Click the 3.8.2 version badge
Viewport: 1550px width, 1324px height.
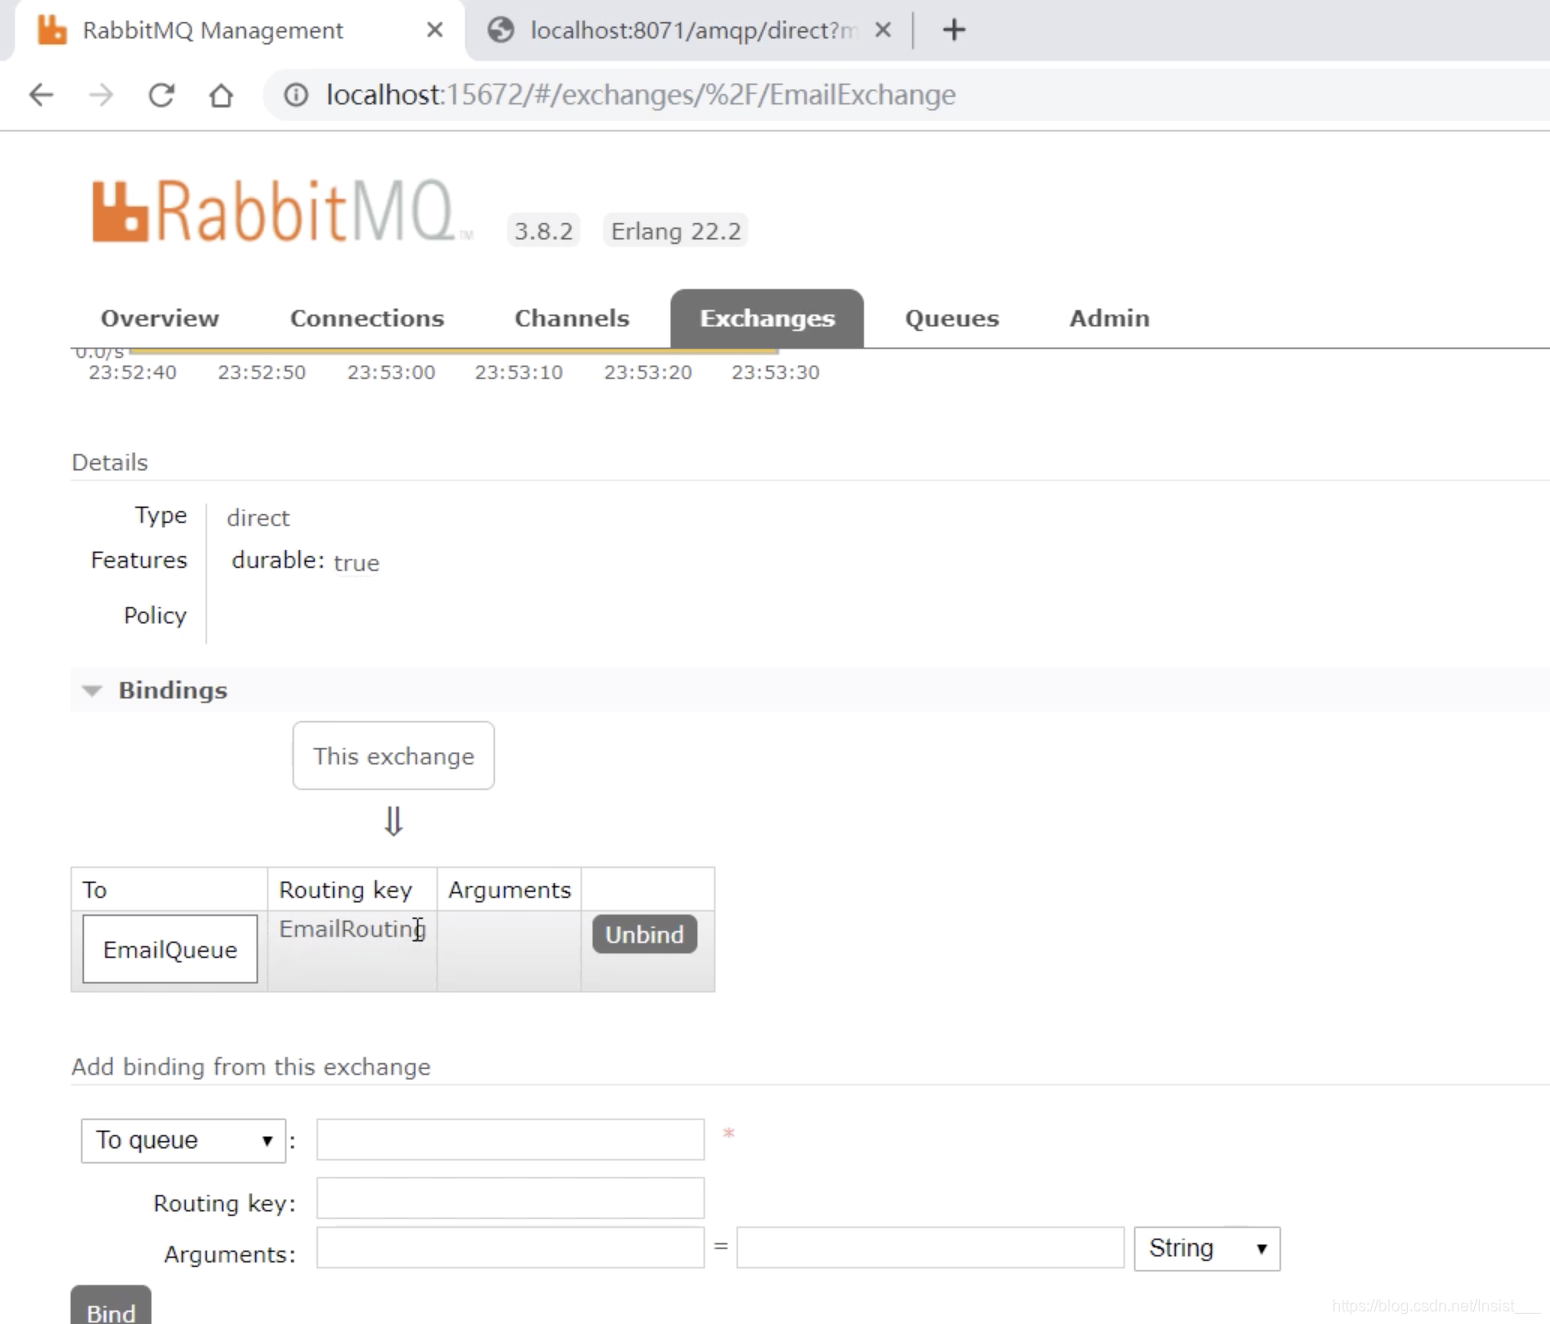point(543,231)
